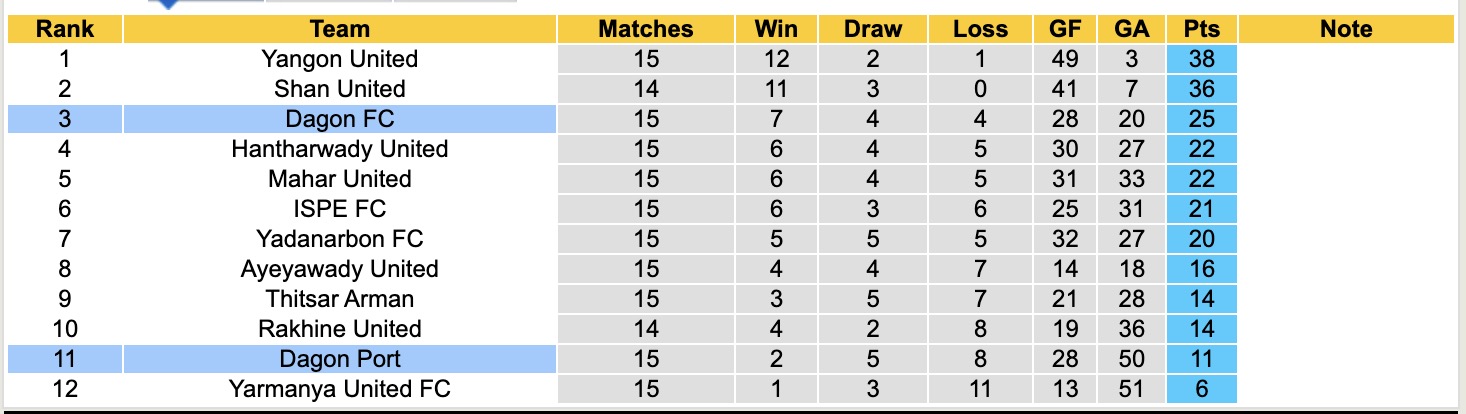
Task: Click the ISPE FC team name
Action: 340,209
